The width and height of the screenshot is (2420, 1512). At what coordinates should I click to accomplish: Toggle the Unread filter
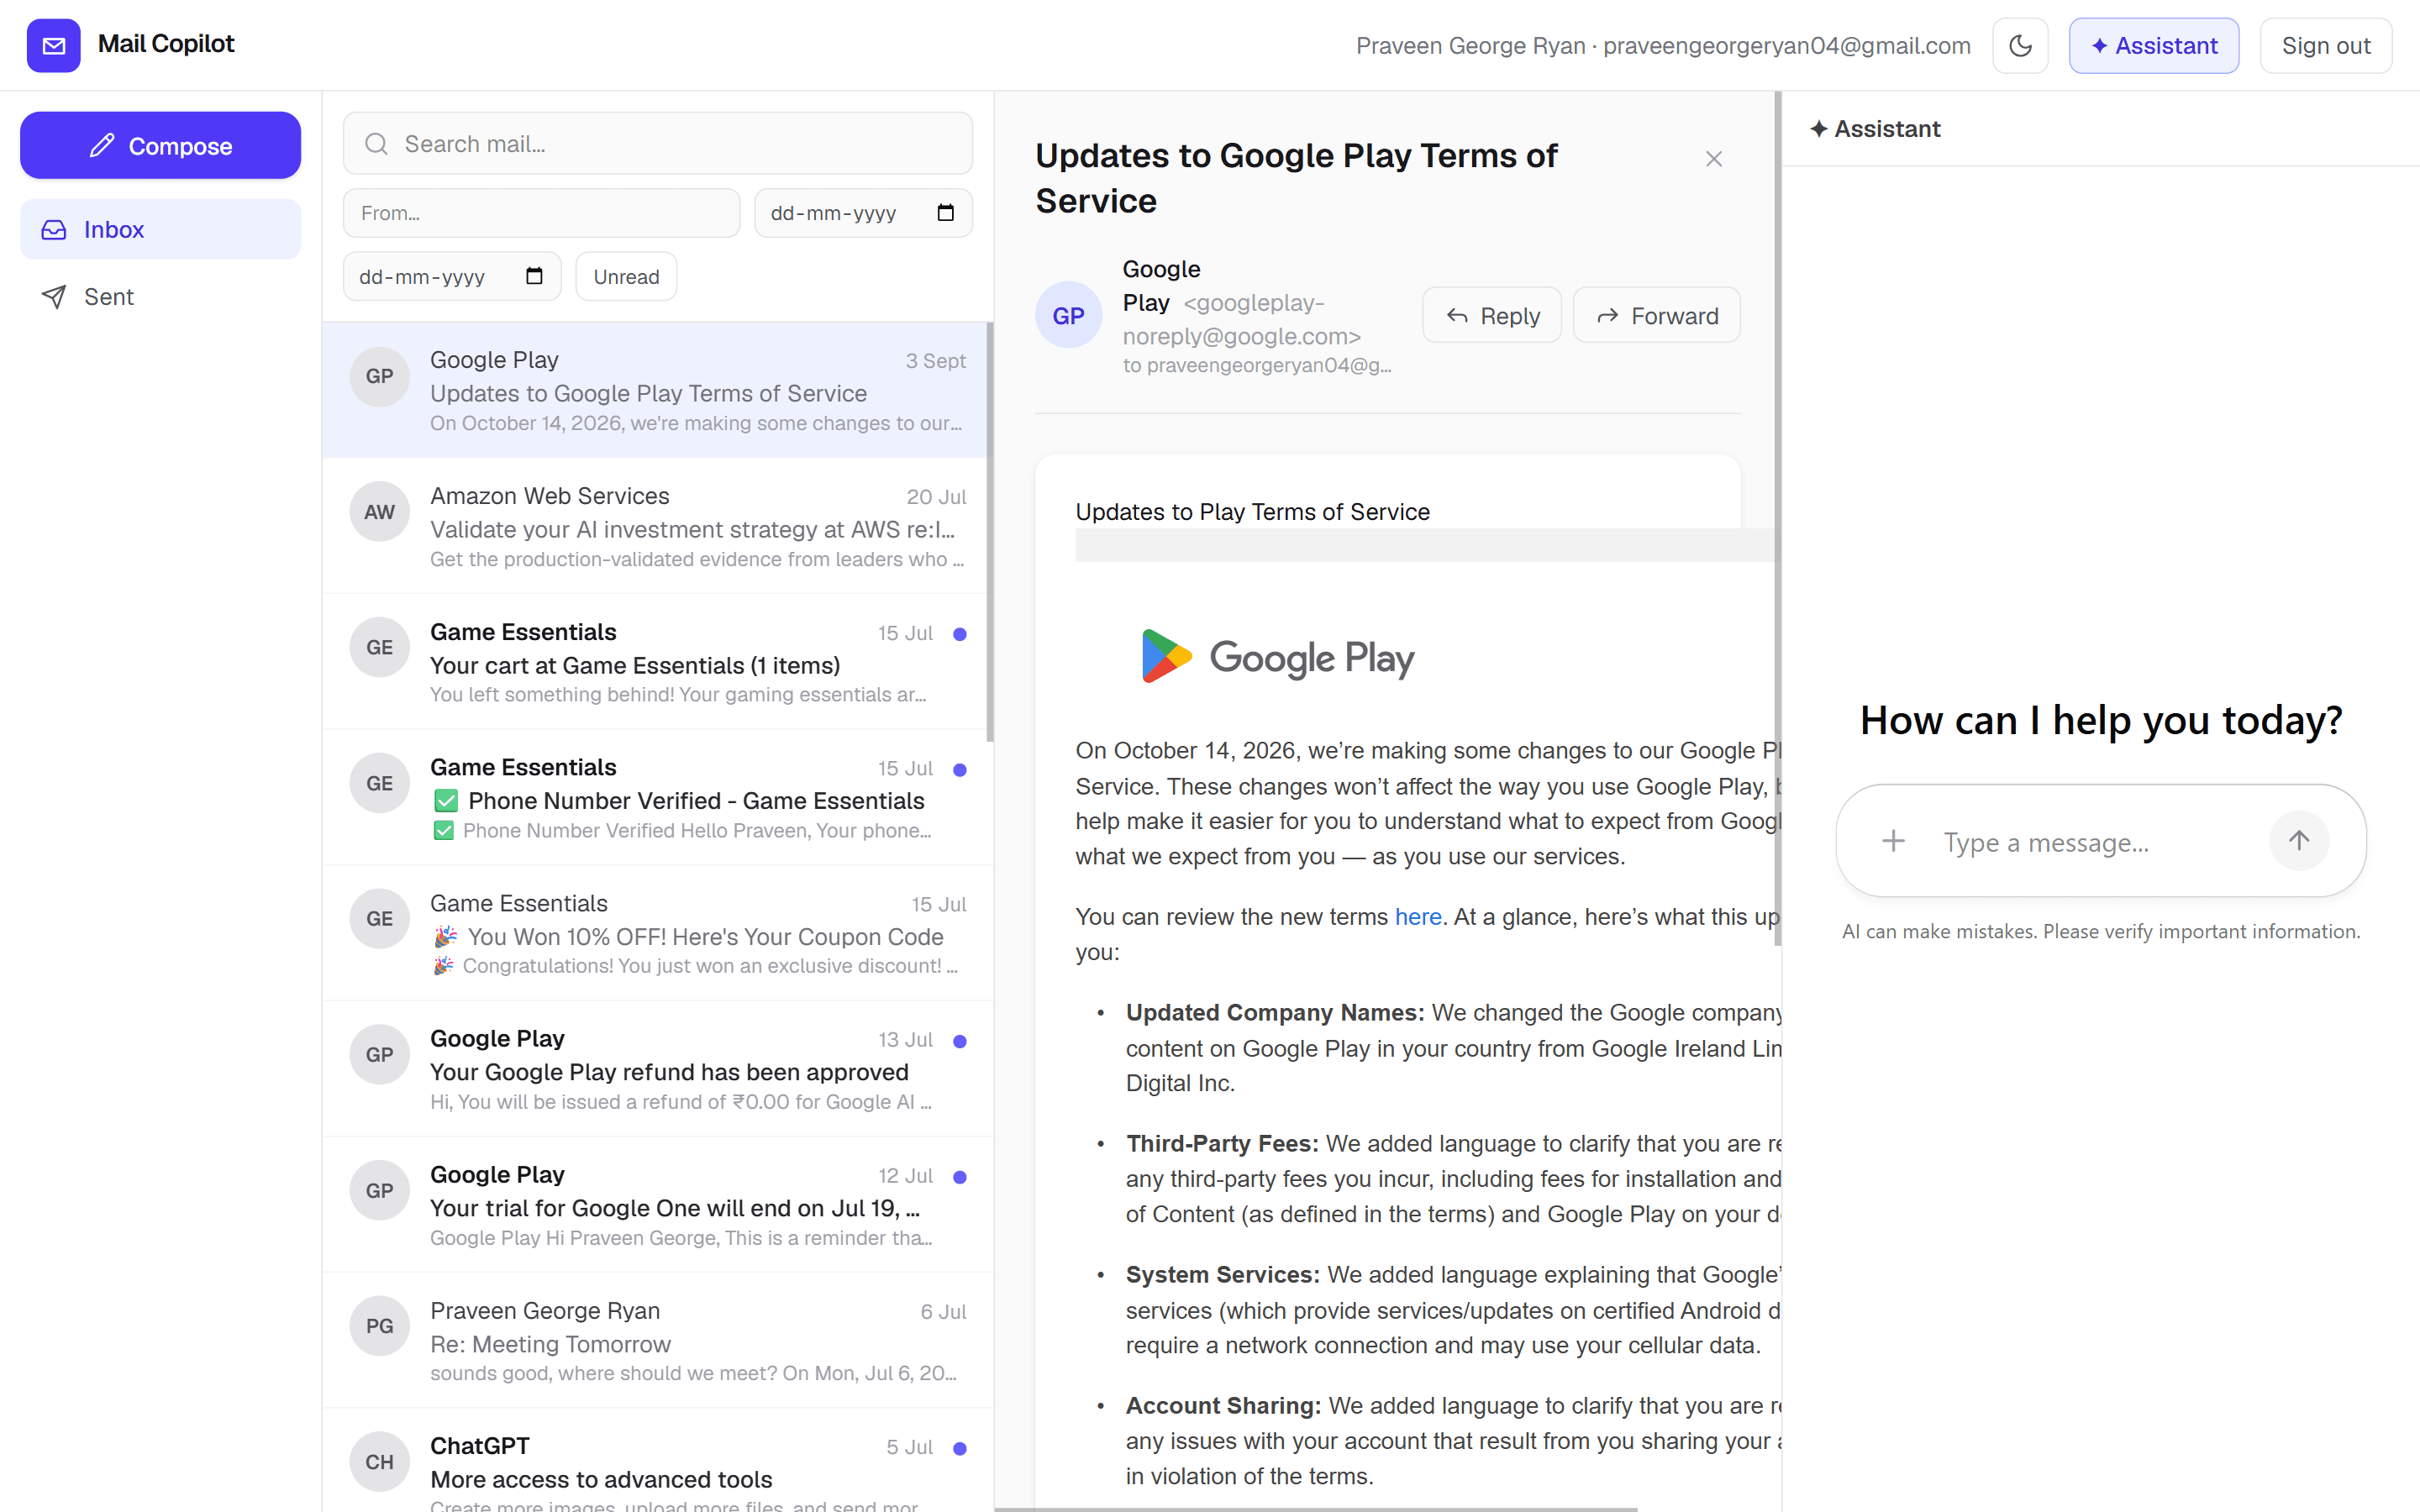pyautogui.click(x=626, y=276)
